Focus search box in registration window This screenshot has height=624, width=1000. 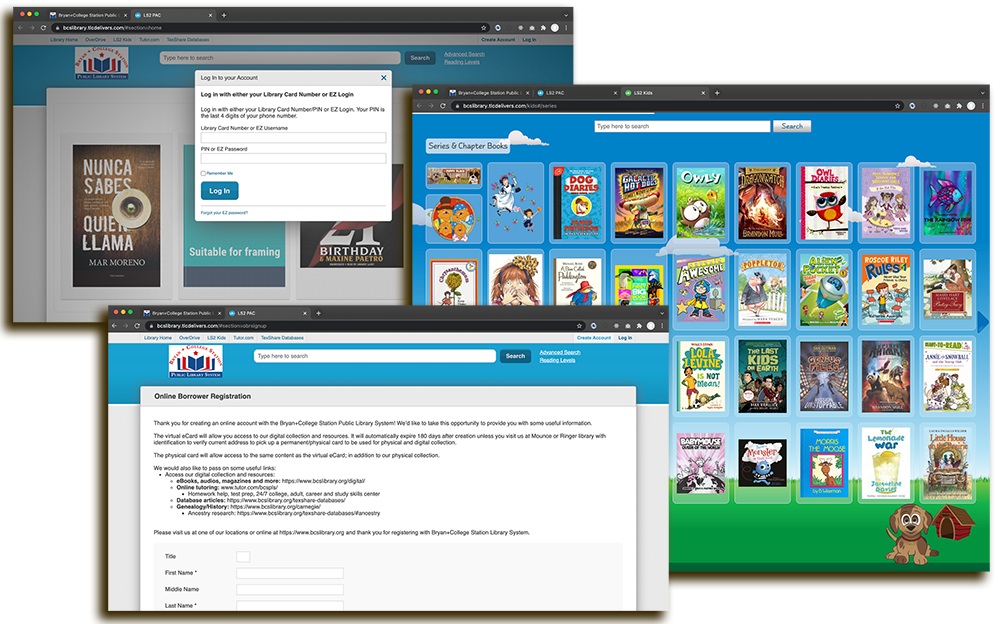coord(375,356)
